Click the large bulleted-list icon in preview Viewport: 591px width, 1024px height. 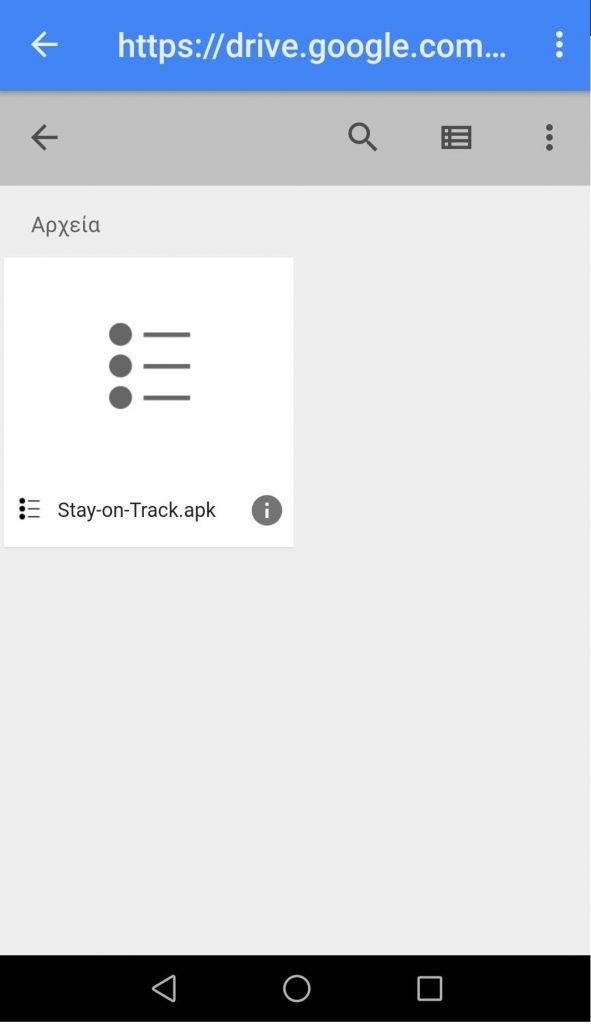point(149,366)
